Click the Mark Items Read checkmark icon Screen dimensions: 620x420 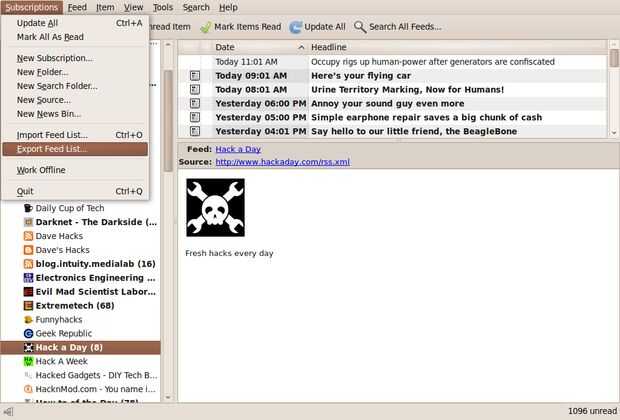click(x=206, y=27)
